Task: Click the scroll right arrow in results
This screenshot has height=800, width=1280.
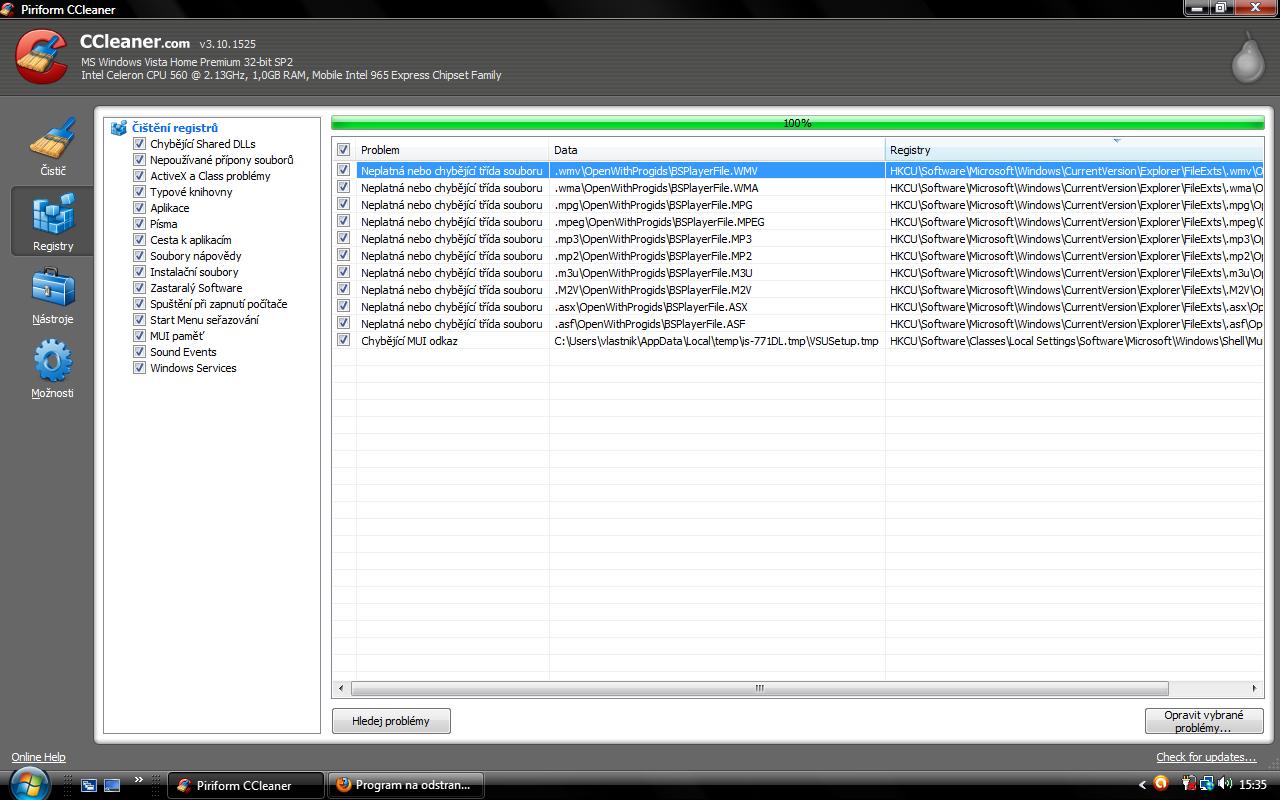Action: (x=1255, y=688)
